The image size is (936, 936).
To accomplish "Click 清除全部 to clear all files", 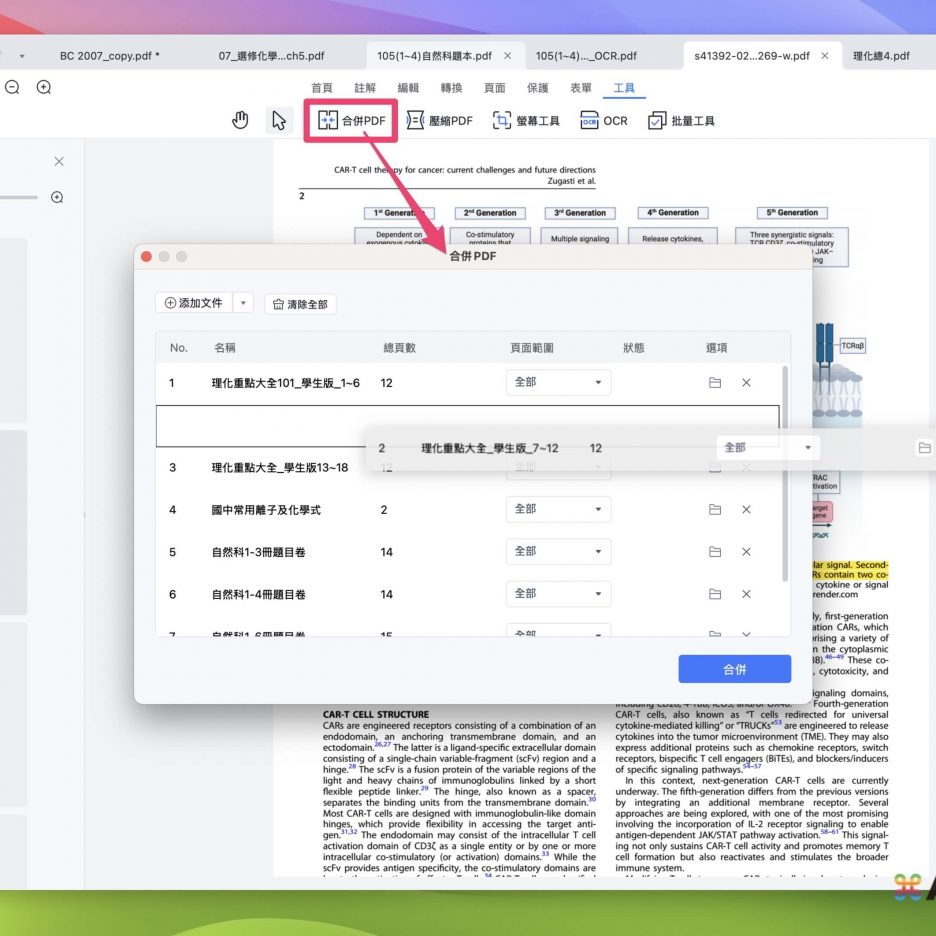I will click(x=300, y=304).
